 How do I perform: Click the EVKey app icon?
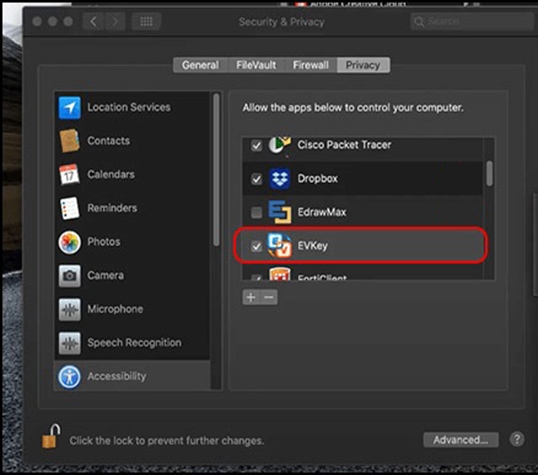(280, 246)
